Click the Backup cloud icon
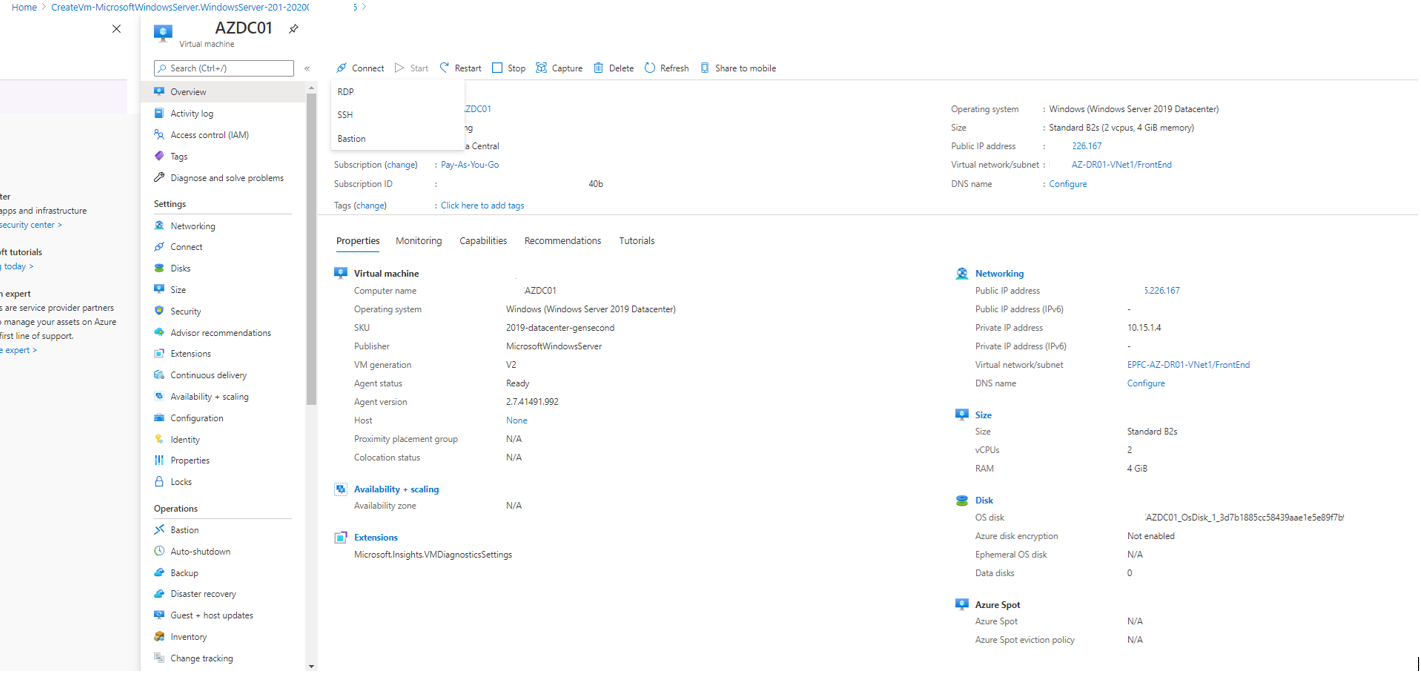This screenshot has height=675, width=1421. point(159,573)
